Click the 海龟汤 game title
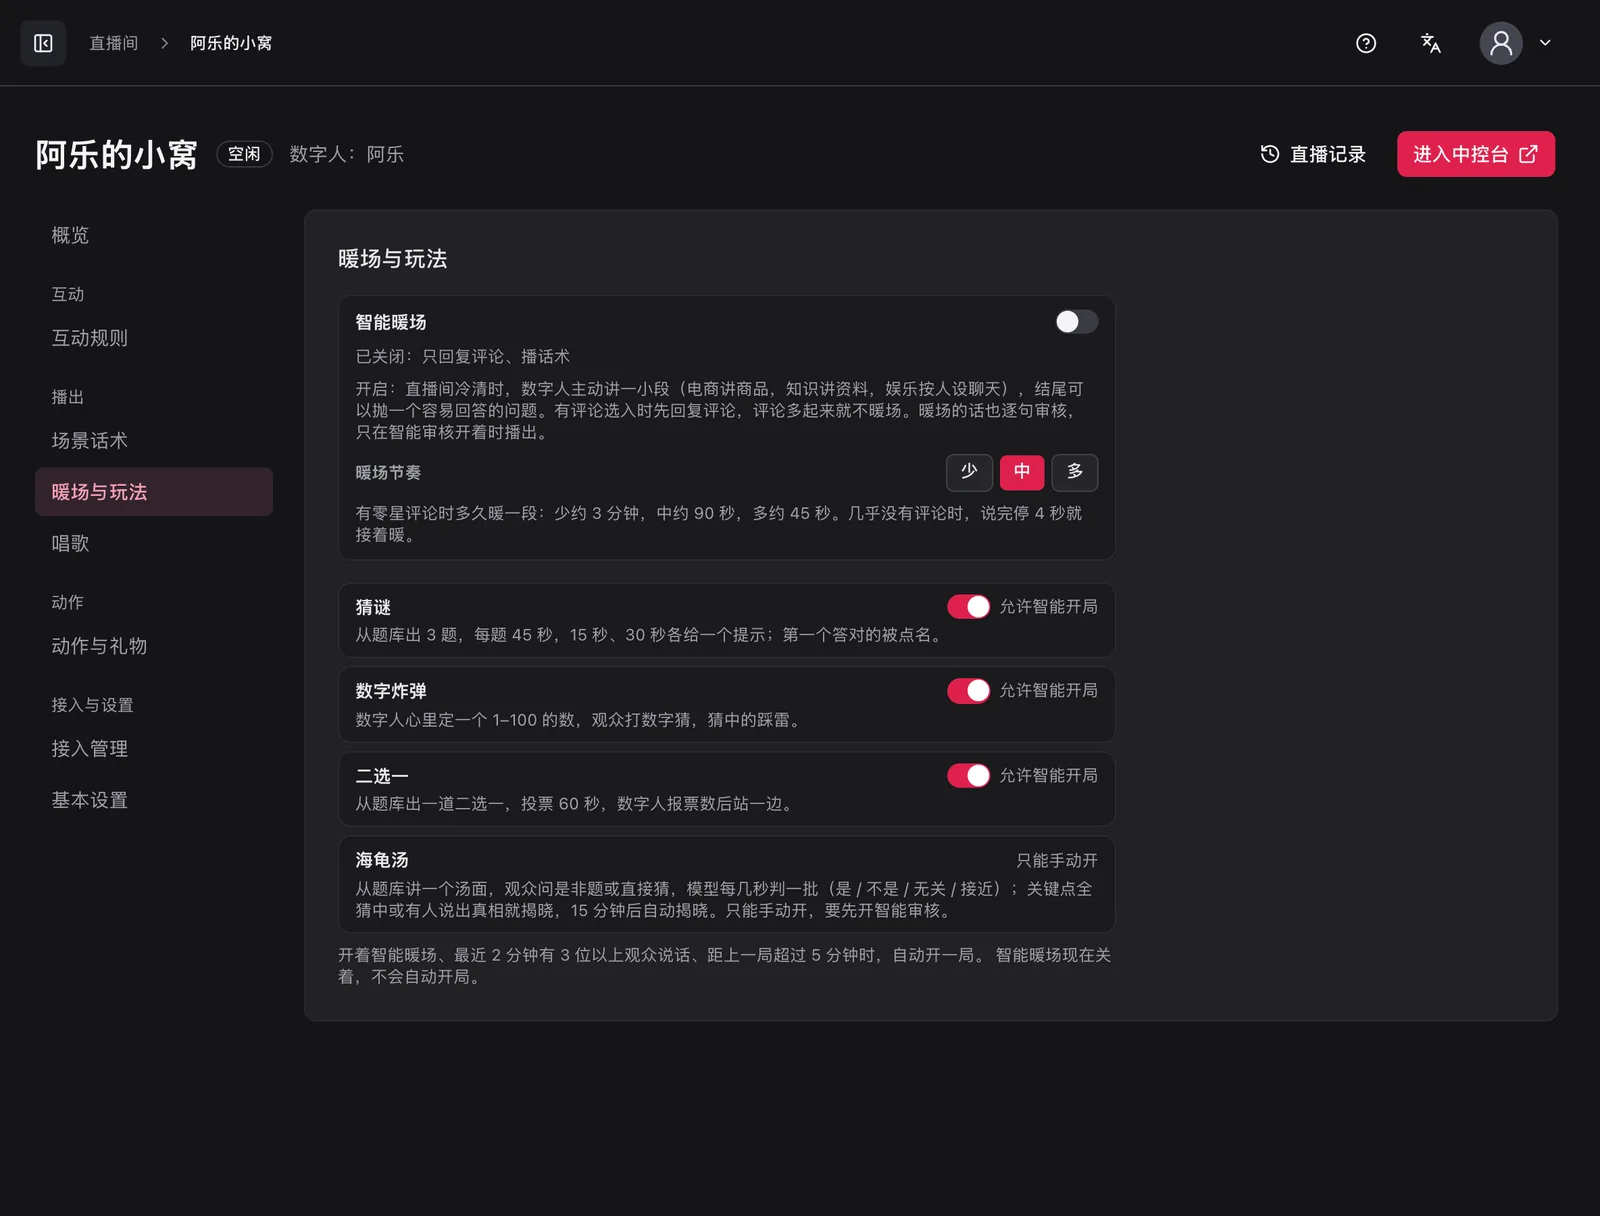This screenshot has width=1600, height=1216. click(x=382, y=860)
